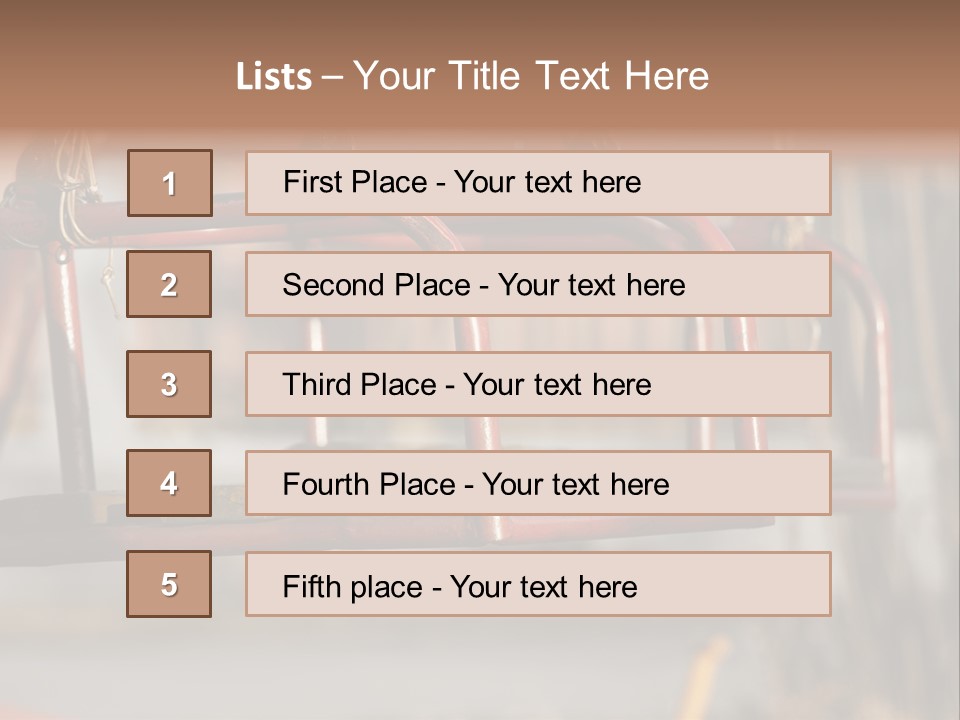Select the number 2 square

point(169,284)
